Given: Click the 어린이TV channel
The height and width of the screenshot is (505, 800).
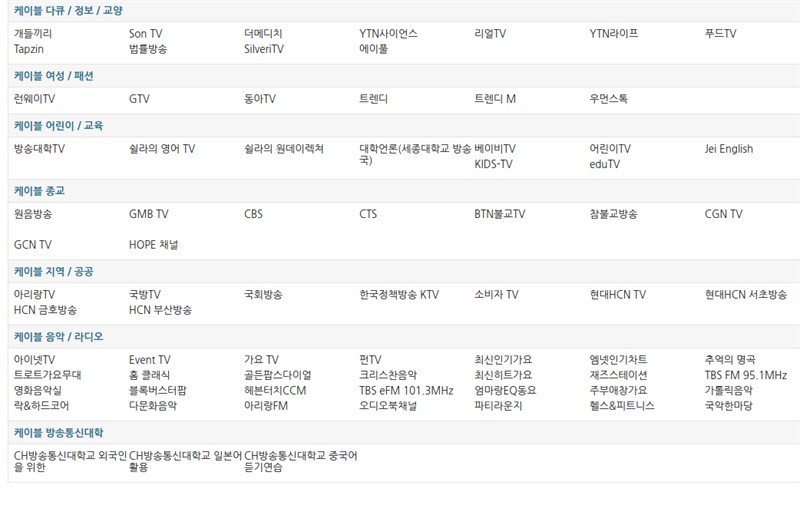Looking at the screenshot, I should 610,149.
